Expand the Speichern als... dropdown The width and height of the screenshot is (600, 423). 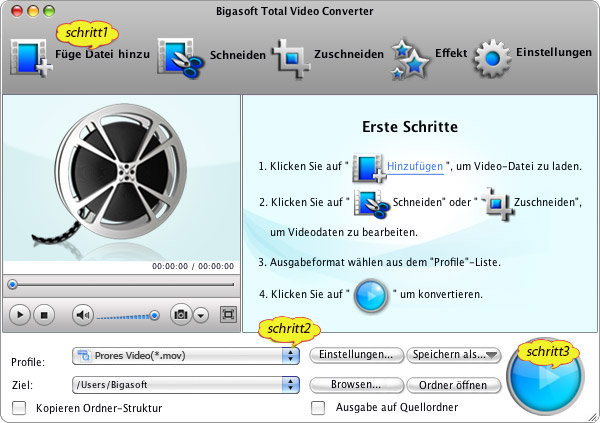coord(453,355)
